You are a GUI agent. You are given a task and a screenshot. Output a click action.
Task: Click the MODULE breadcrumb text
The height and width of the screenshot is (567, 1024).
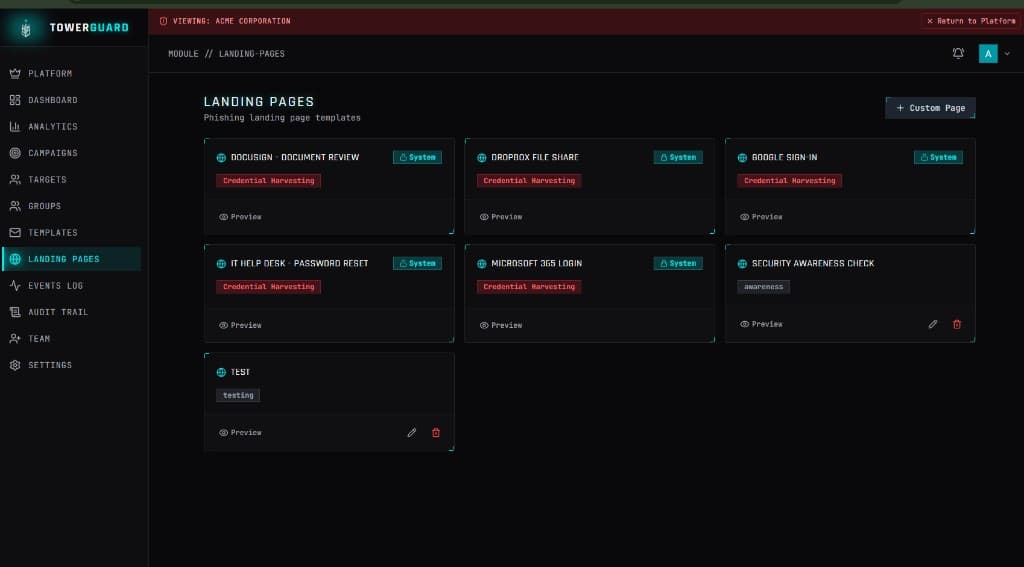coord(183,54)
